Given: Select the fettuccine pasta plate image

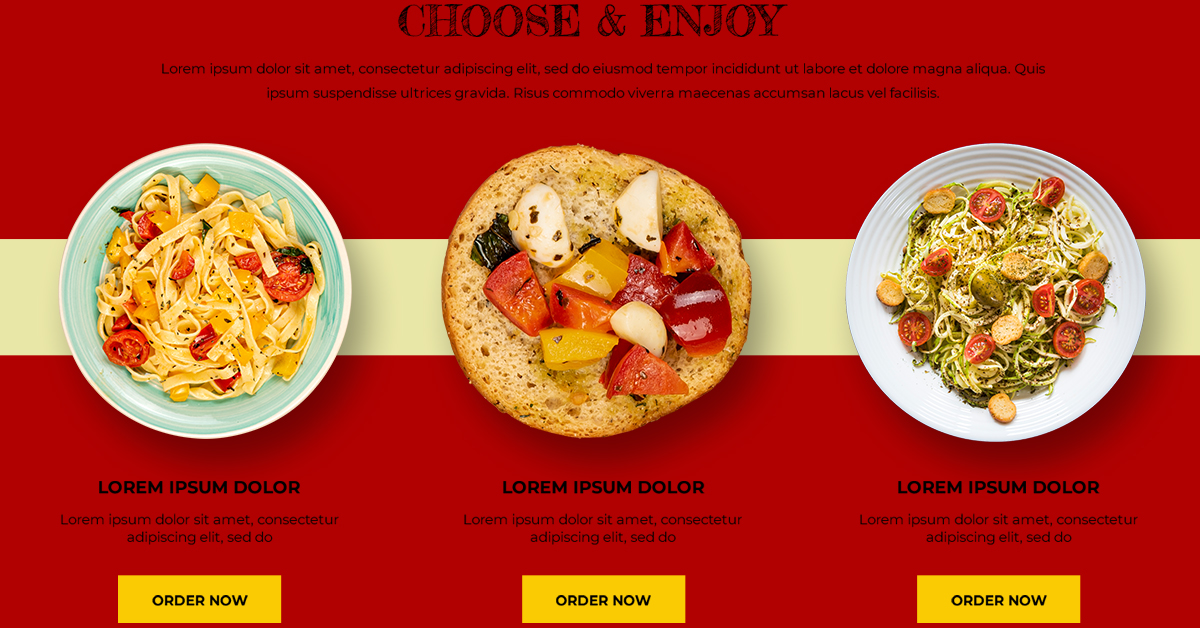Looking at the screenshot, I should click(205, 291).
